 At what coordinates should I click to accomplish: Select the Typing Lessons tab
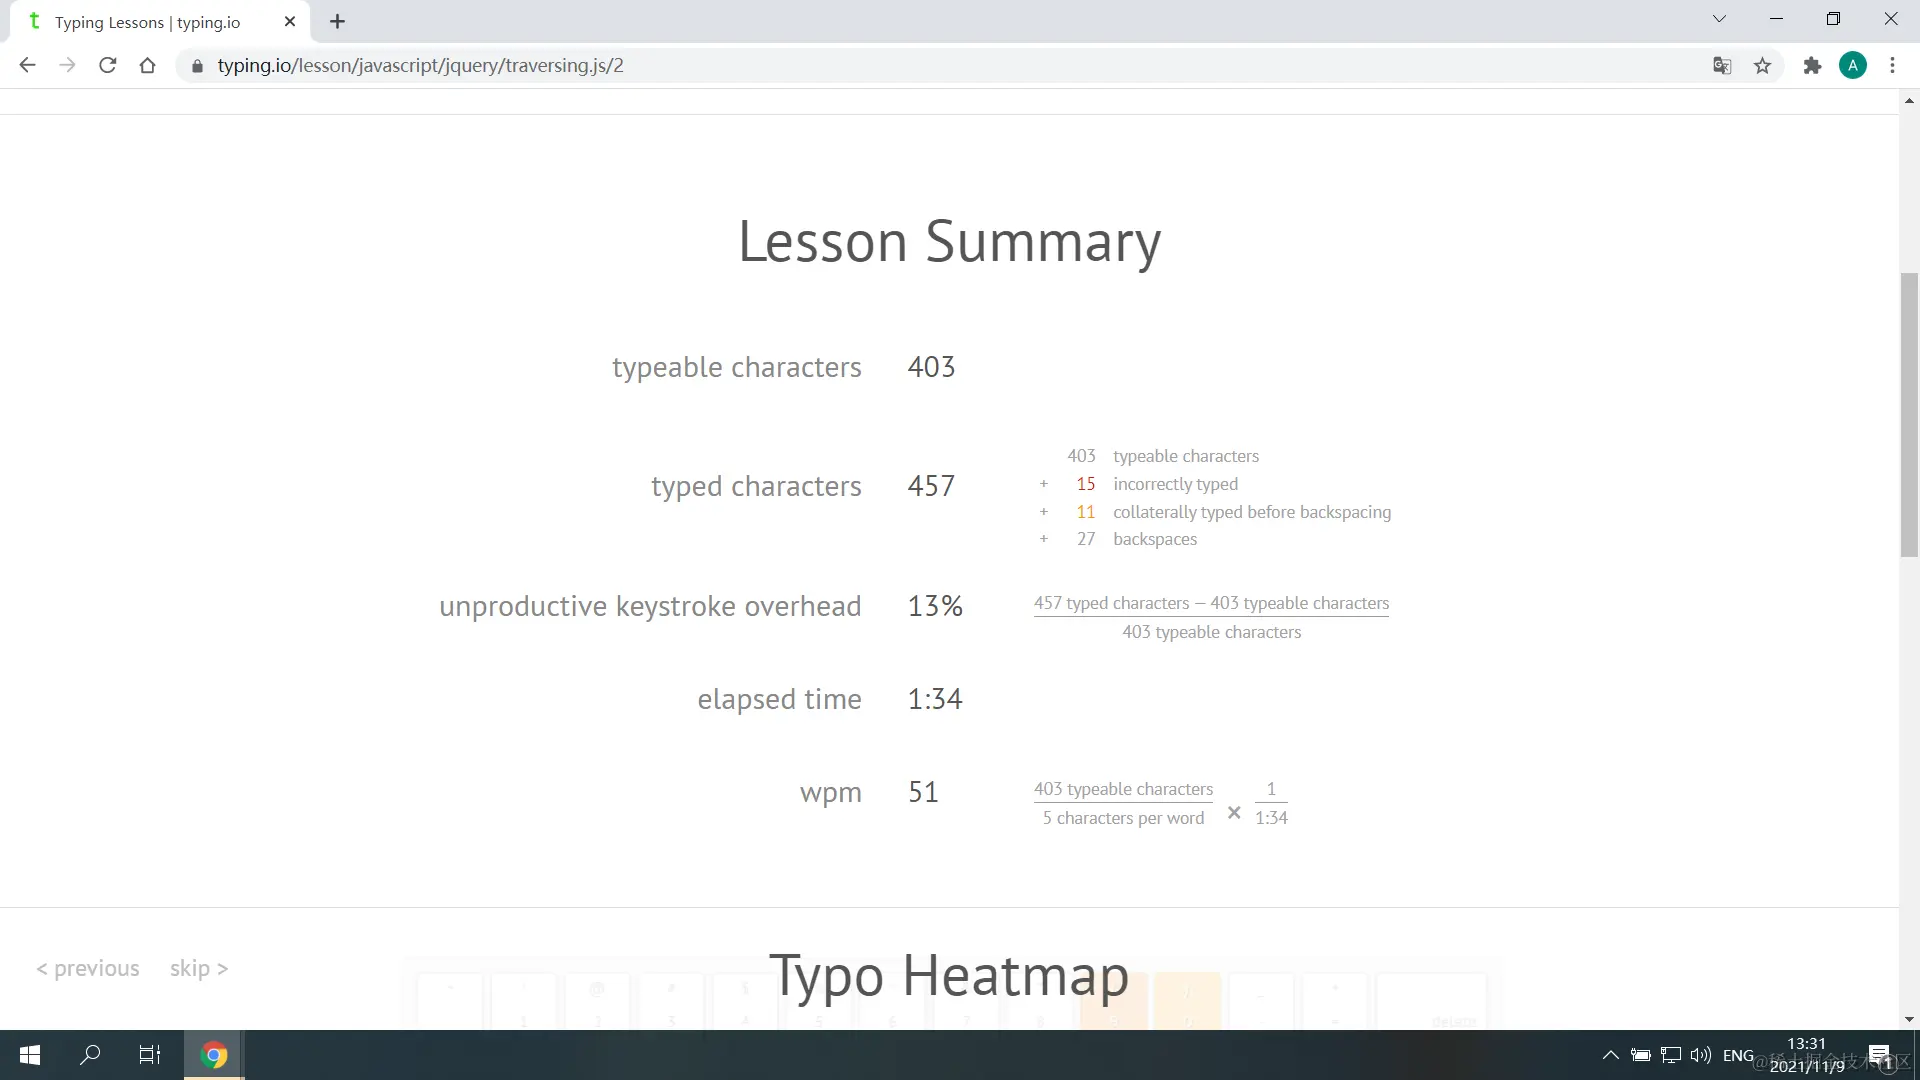tap(148, 22)
